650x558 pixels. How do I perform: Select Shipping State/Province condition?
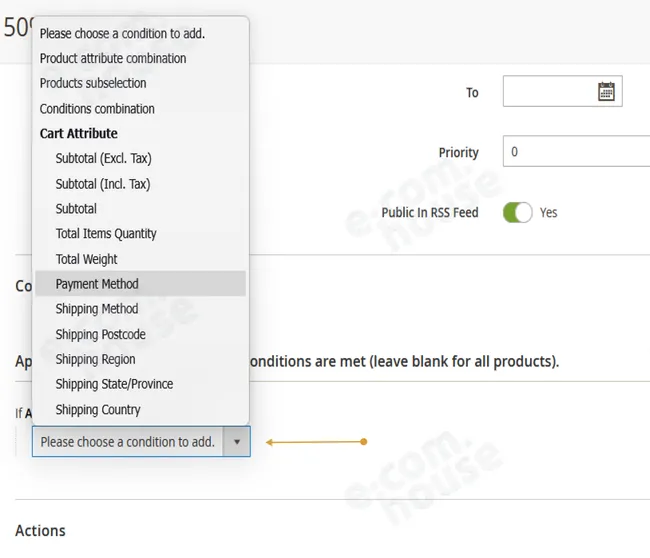(141, 384)
